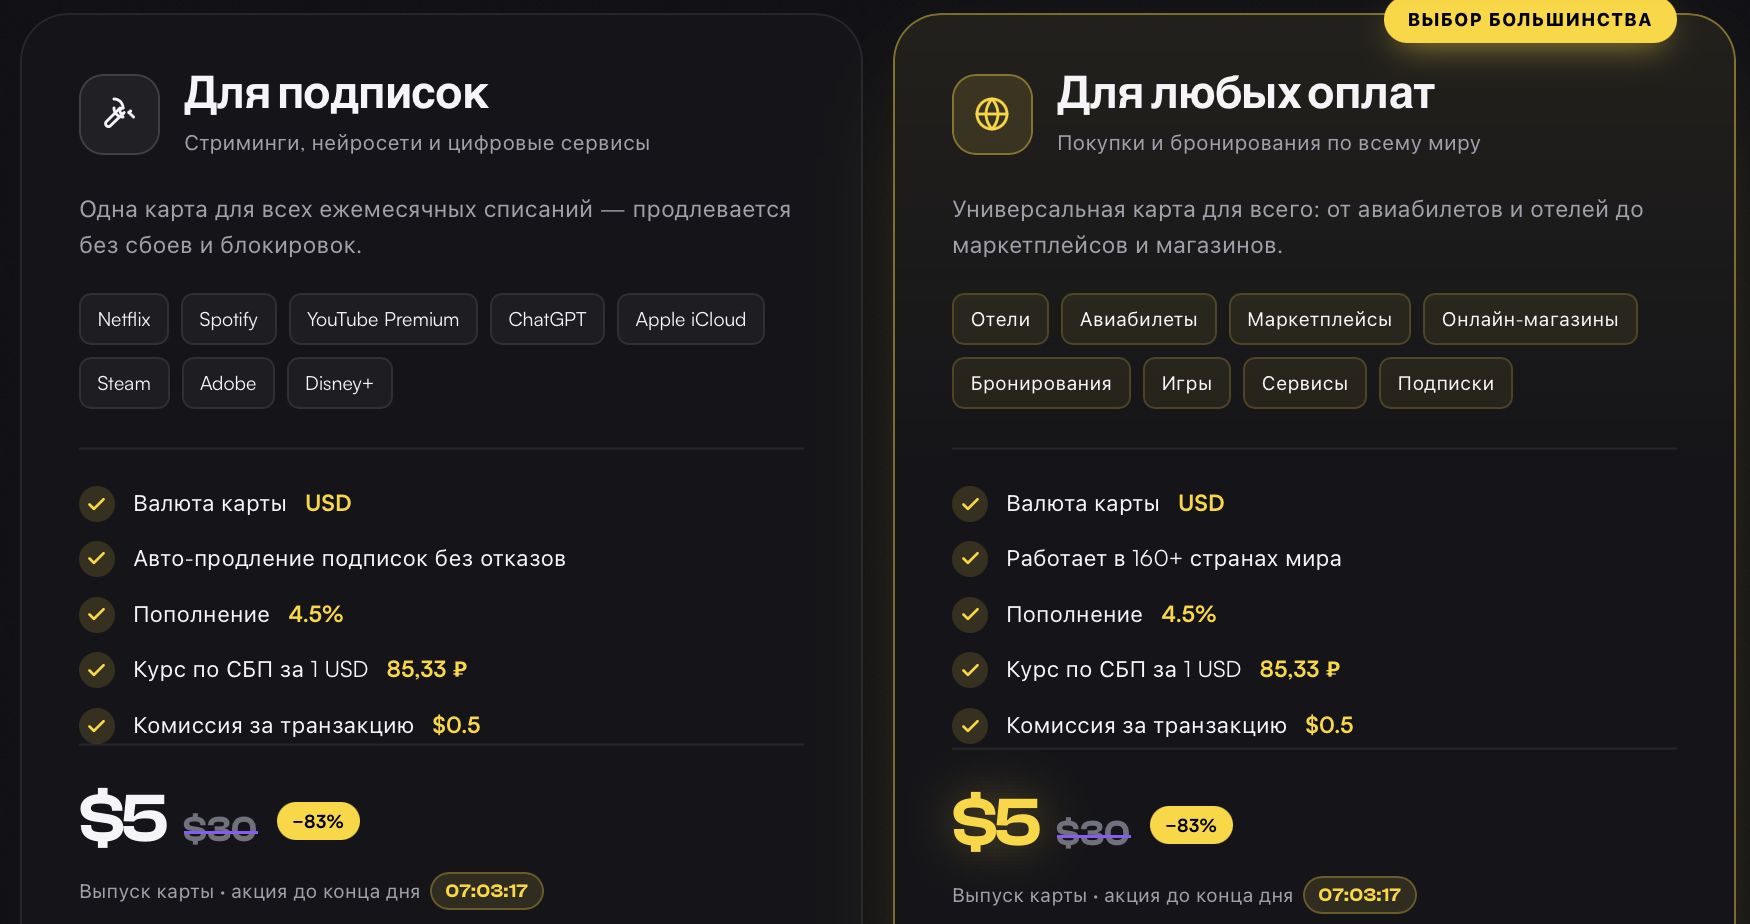Image resolution: width=1750 pixels, height=924 pixels.
Task: Click the 07:03:17 countdown timer on right card
Action: 1360,895
